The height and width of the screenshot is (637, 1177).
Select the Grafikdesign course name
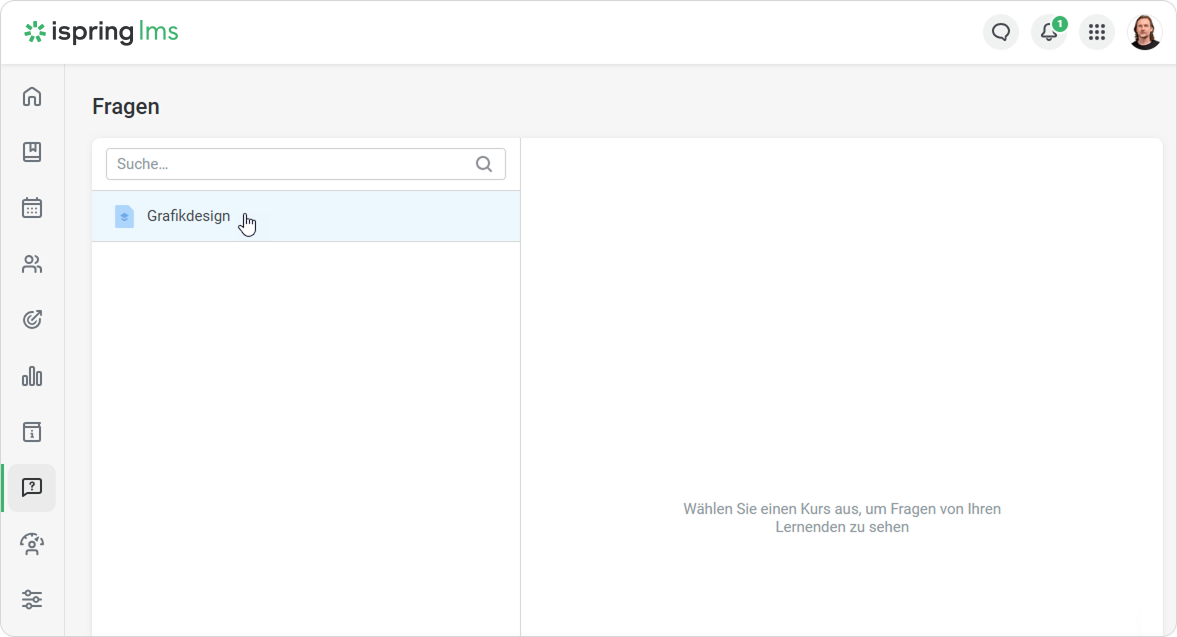pos(188,216)
